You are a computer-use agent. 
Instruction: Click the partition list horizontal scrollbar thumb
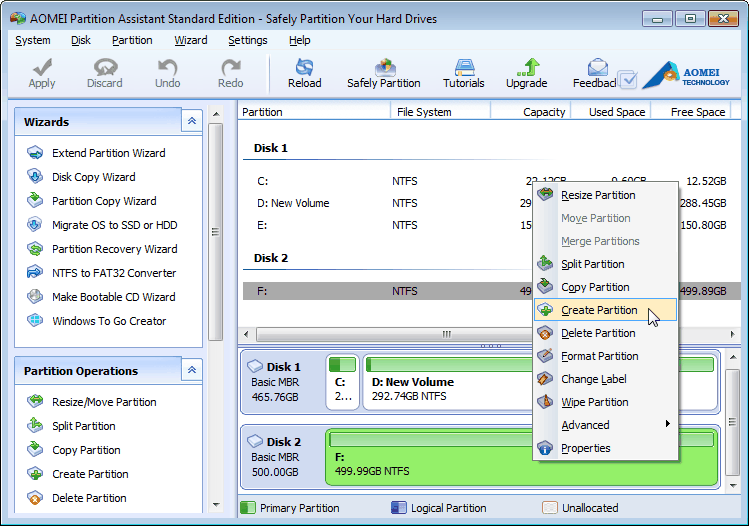pyautogui.click(x=446, y=334)
